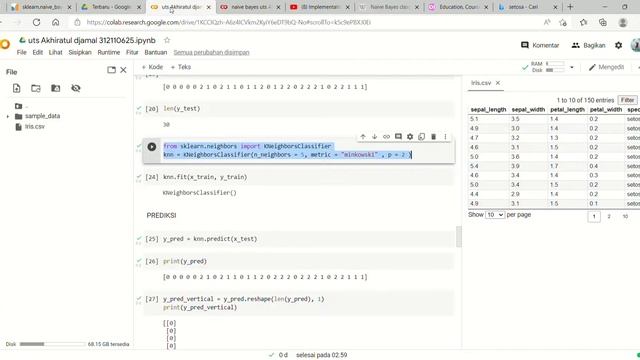This screenshot has width=640, height=360.
Task: Open the Lihat menu
Action: click(x=56, y=52)
